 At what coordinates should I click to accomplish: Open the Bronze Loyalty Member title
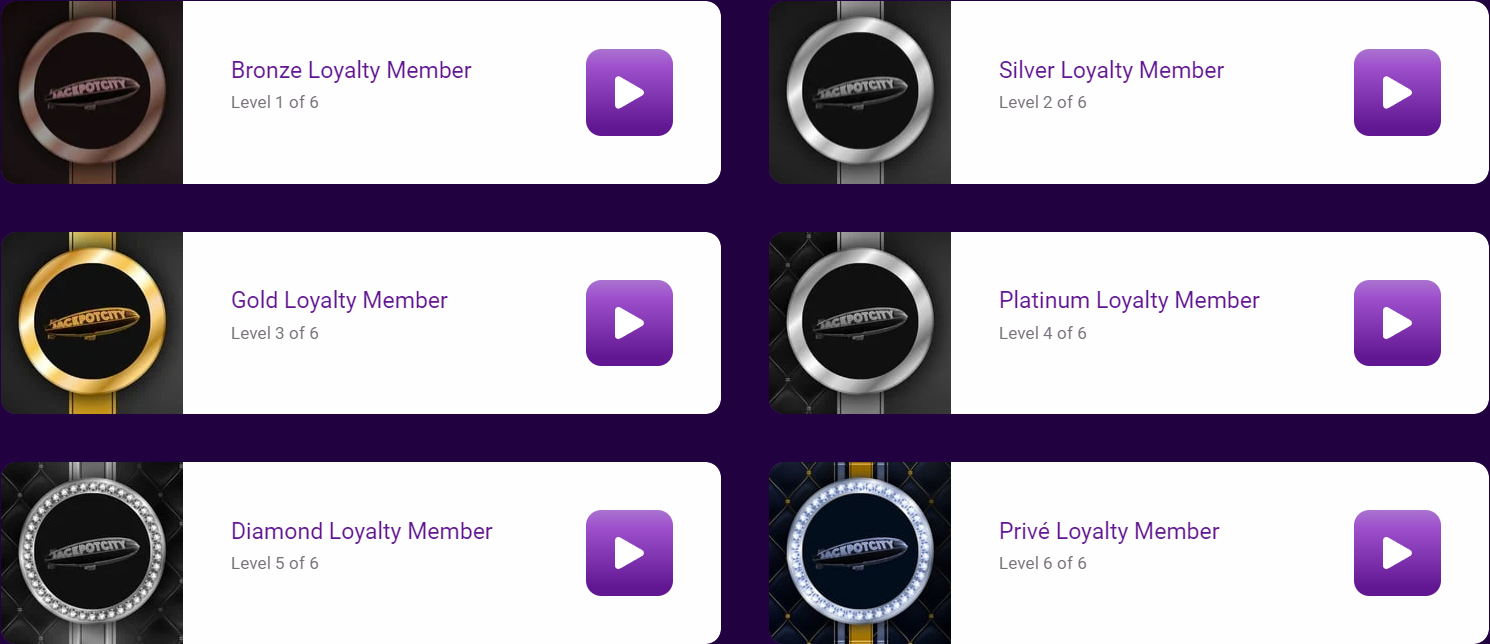click(351, 70)
